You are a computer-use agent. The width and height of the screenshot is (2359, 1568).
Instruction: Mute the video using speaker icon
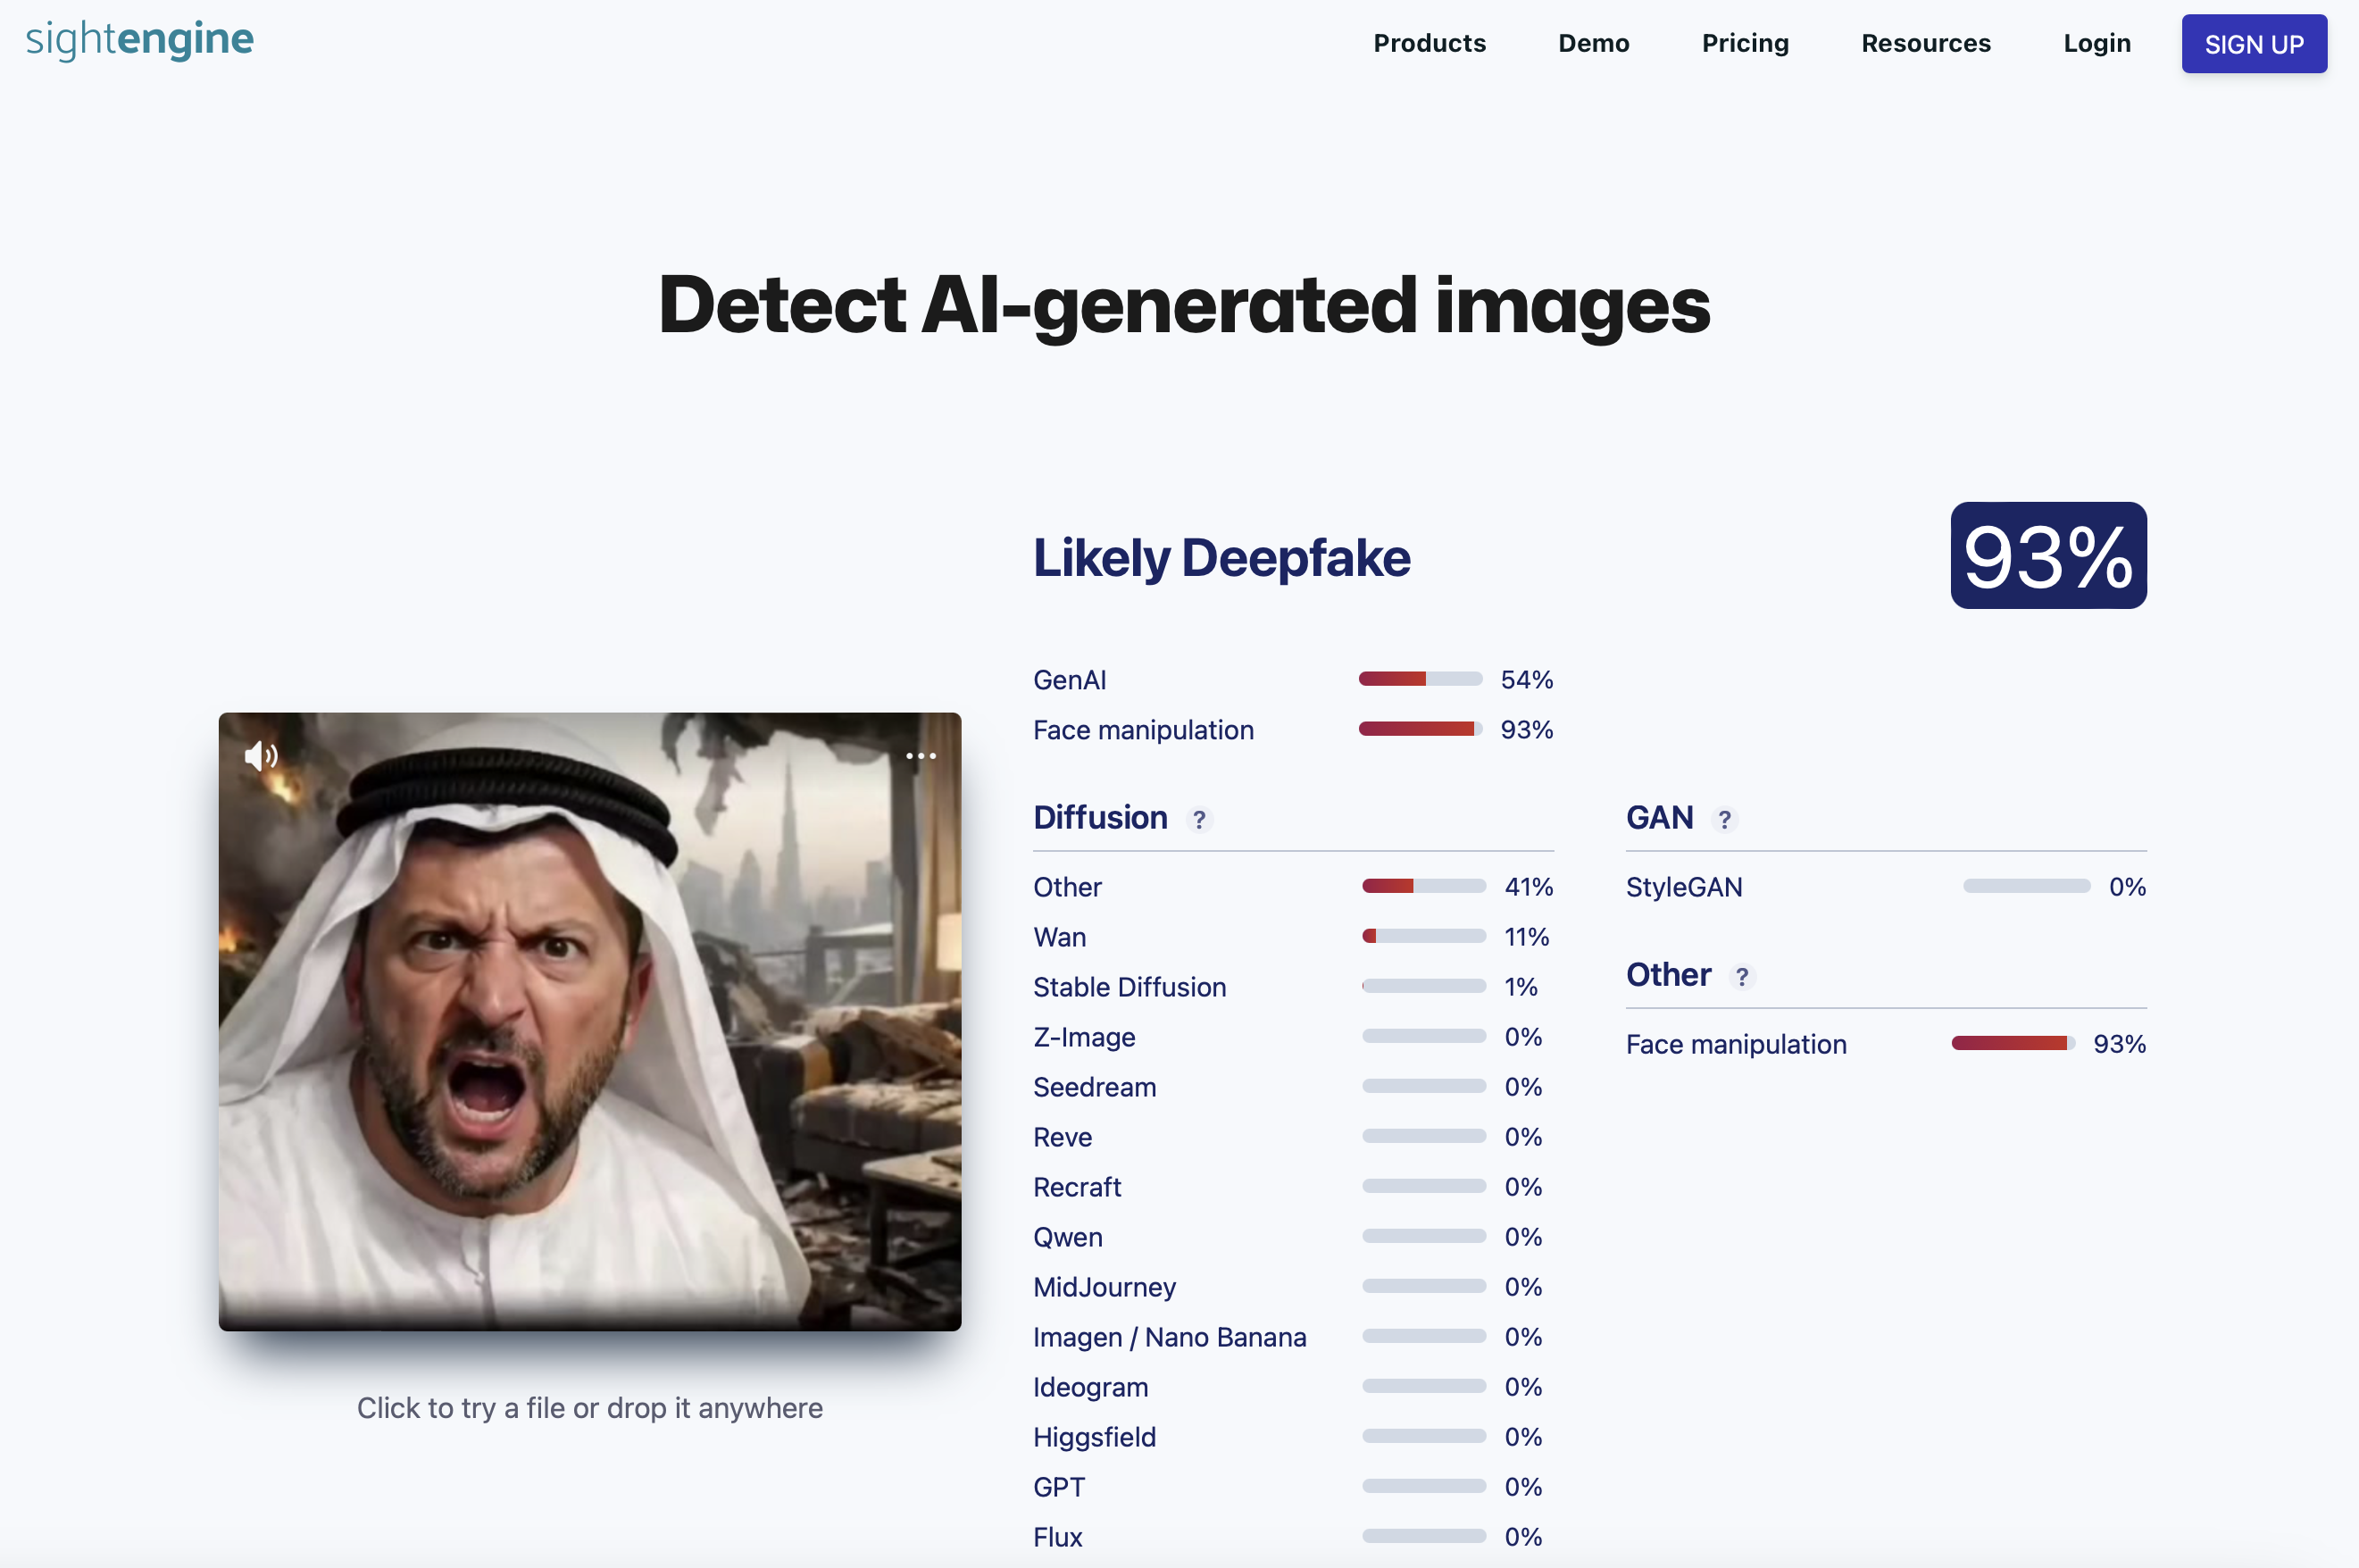click(260, 756)
